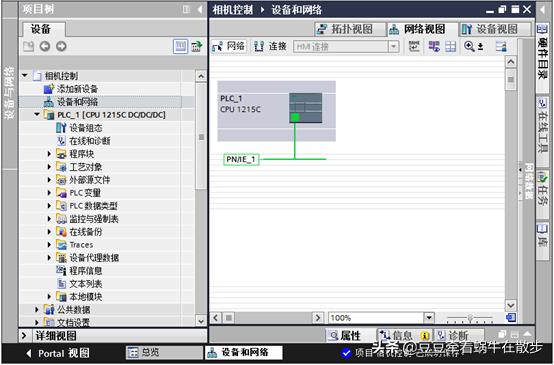This screenshot has height=365, width=554.
Task: Expand the Traces folder
Action: tap(49, 245)
